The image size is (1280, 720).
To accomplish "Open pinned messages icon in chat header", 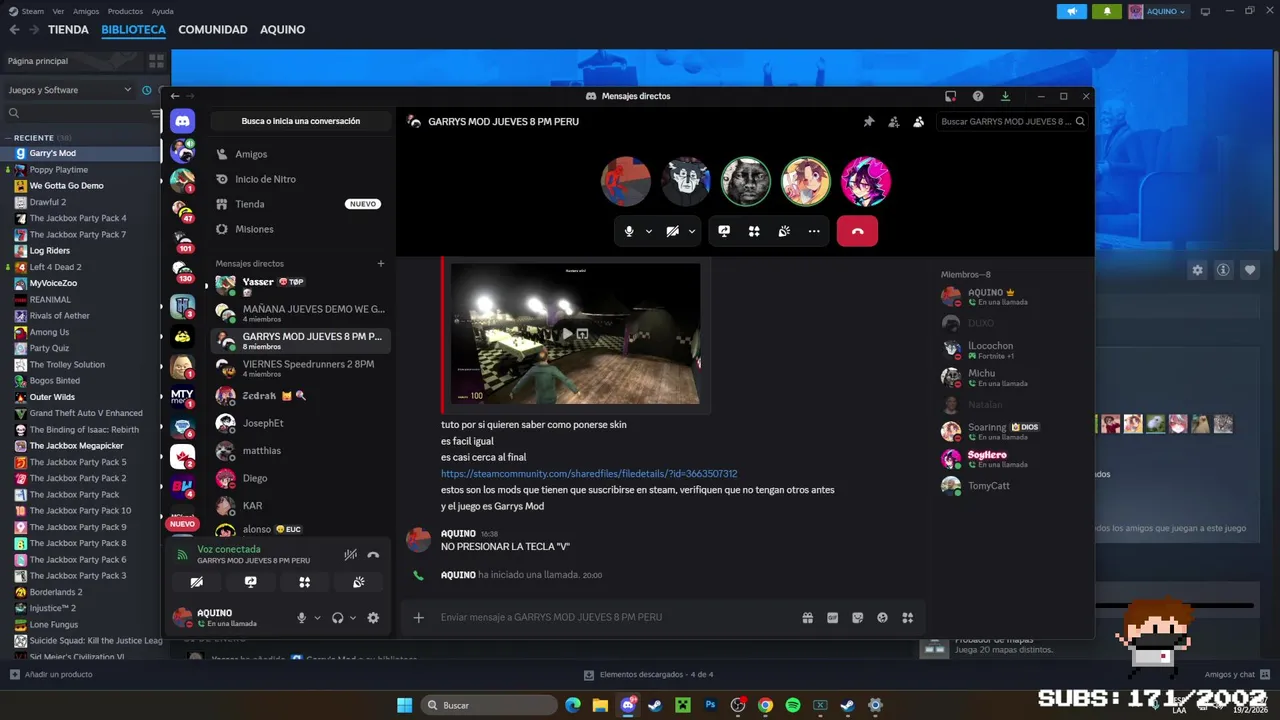I will click(869, 122).
